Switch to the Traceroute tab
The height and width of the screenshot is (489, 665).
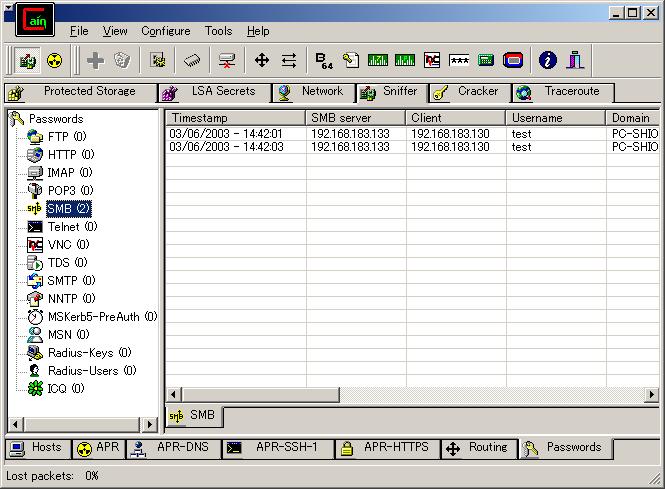coord(563,92)
